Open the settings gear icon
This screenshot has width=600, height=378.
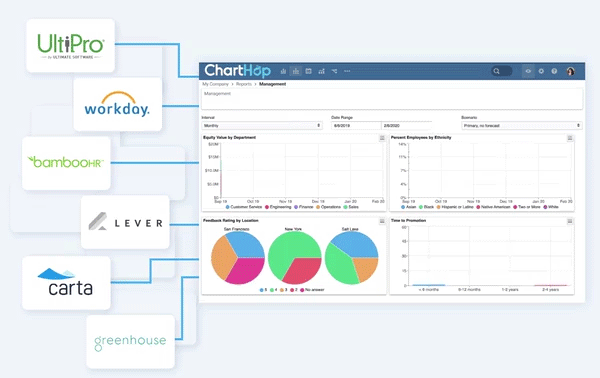(541, 71)
